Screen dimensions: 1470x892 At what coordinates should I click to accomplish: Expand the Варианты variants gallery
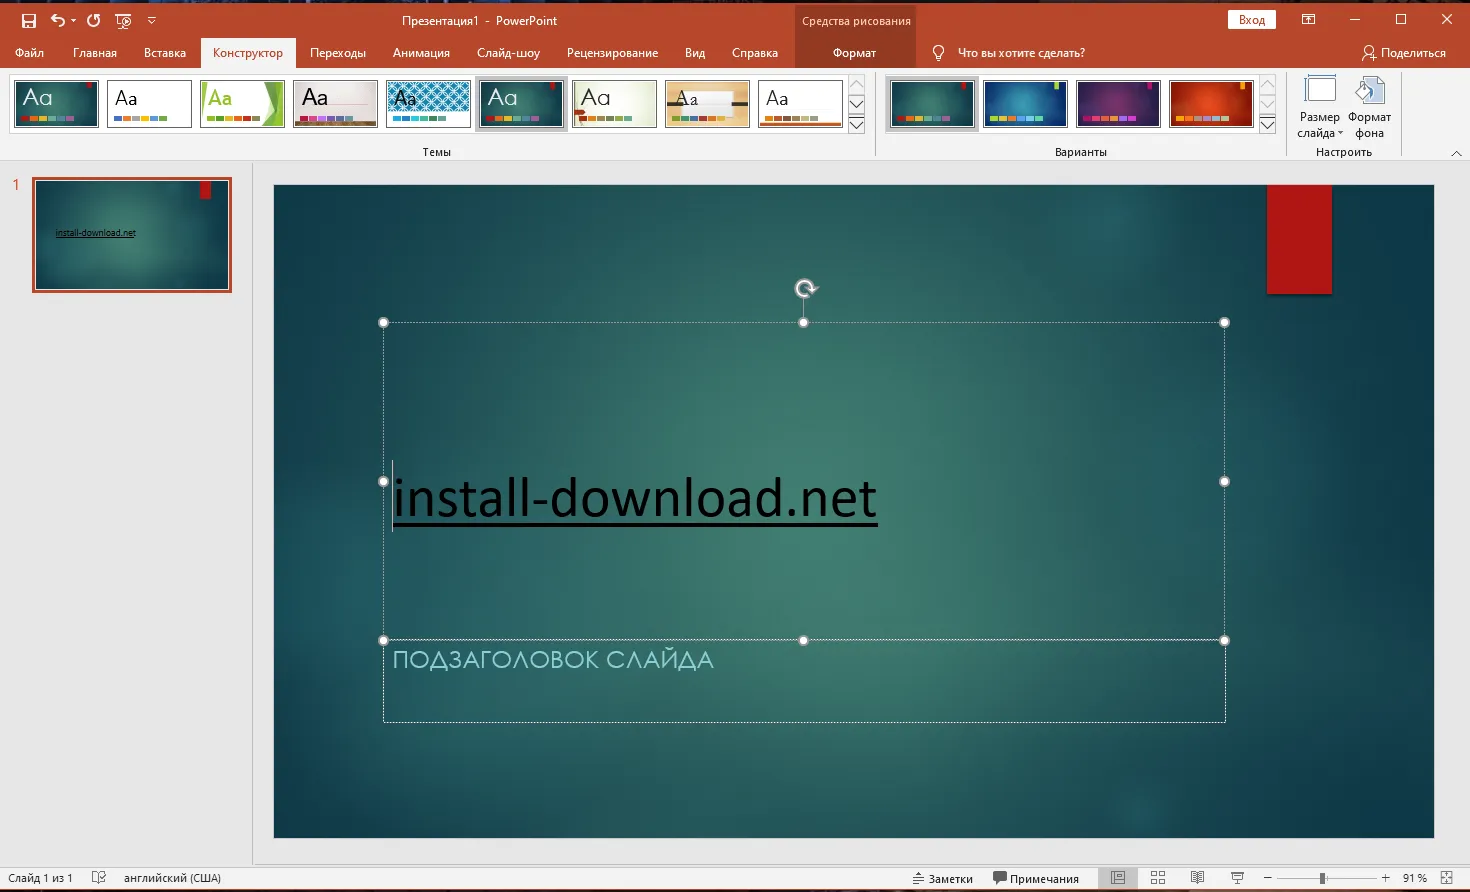pos(1267,125)
